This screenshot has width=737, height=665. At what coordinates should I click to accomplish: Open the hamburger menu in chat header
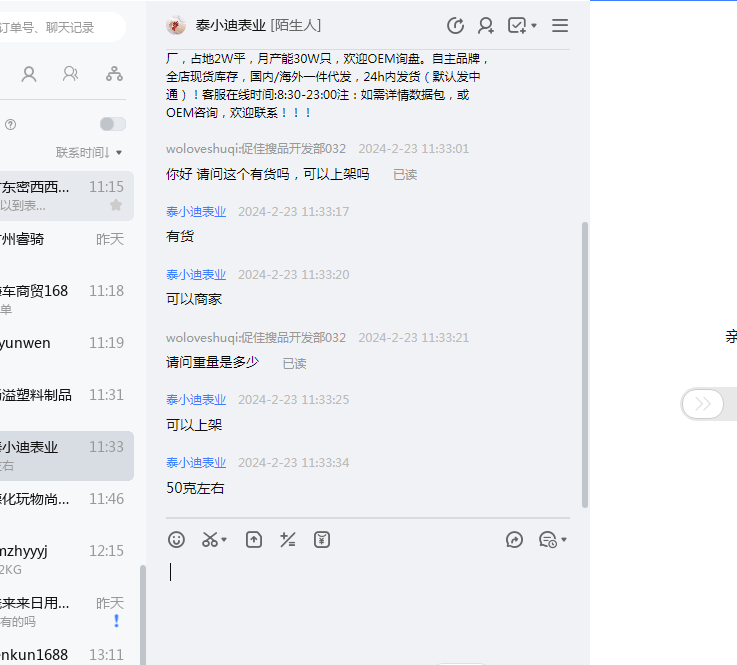tap(560, 26)
